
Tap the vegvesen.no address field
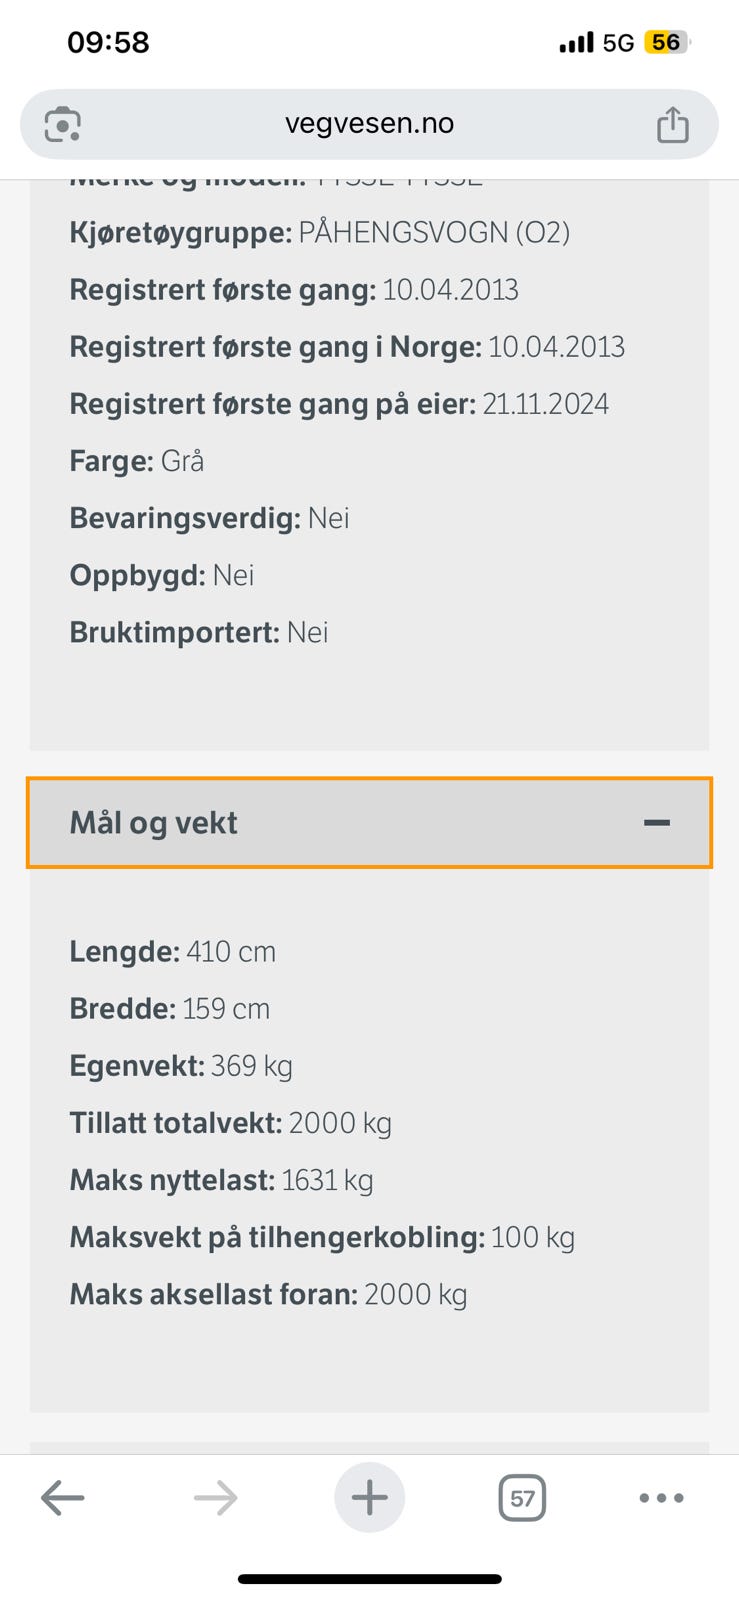coord(369,124)
